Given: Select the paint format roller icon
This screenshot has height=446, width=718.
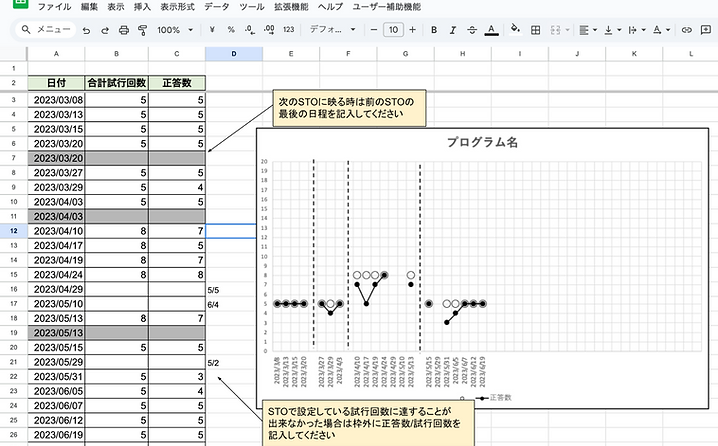Looking at the screenshot, I should (142, 30).
